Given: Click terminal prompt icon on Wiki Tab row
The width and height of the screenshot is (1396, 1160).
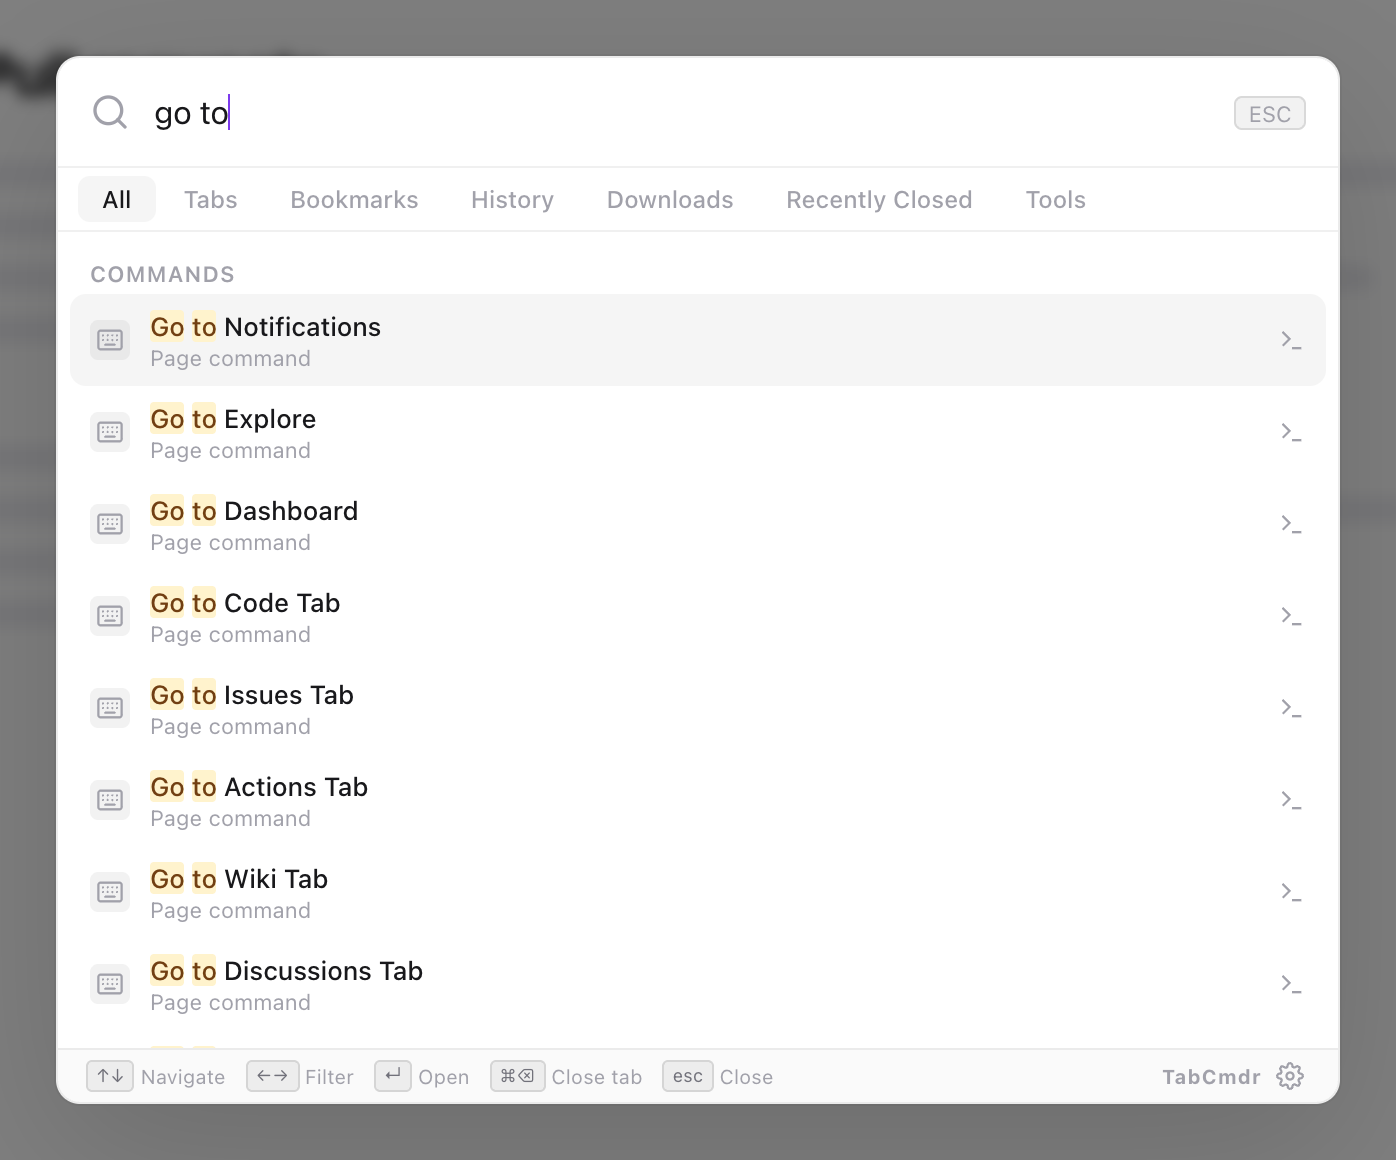Looking at the screenshot, I should tap(1291, 892).
